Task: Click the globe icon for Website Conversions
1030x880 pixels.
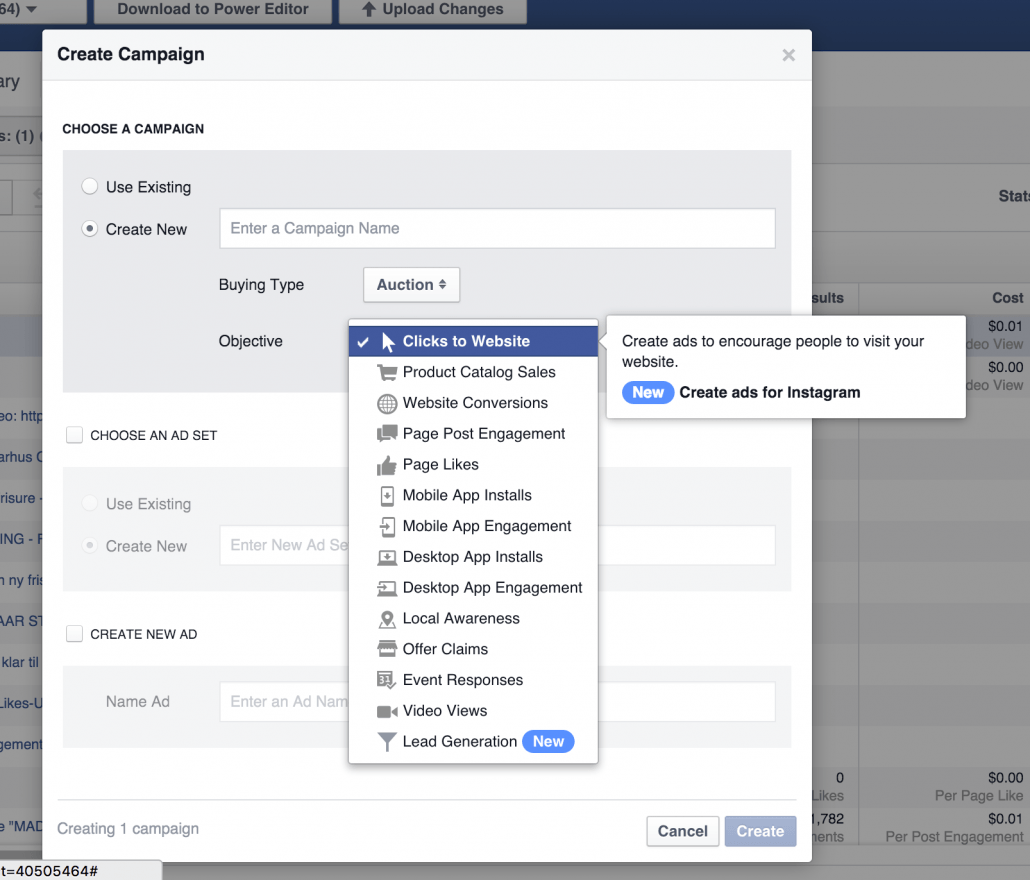Action: tap(387, 403)
